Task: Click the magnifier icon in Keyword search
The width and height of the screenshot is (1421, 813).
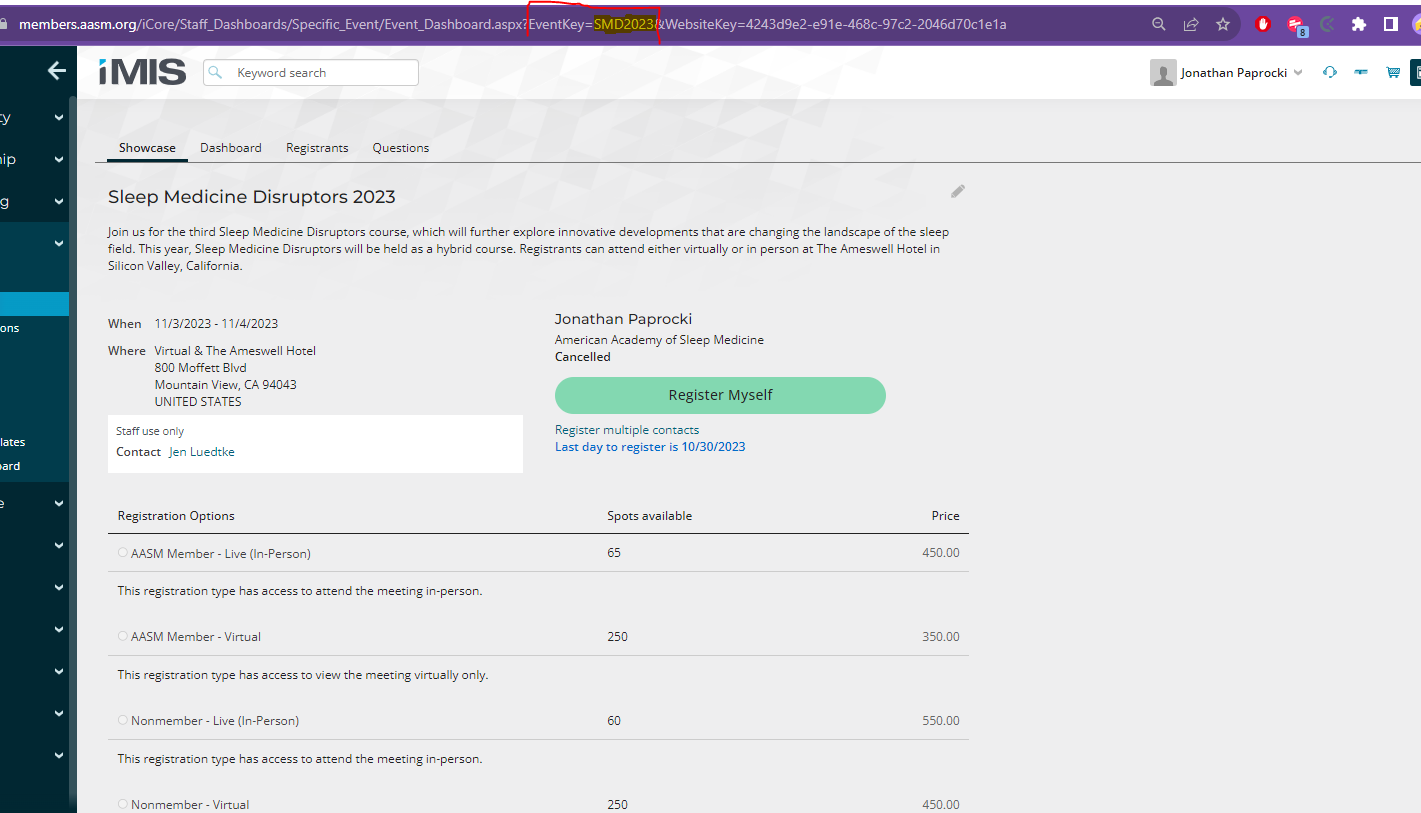Action: [x=216, y=72]
